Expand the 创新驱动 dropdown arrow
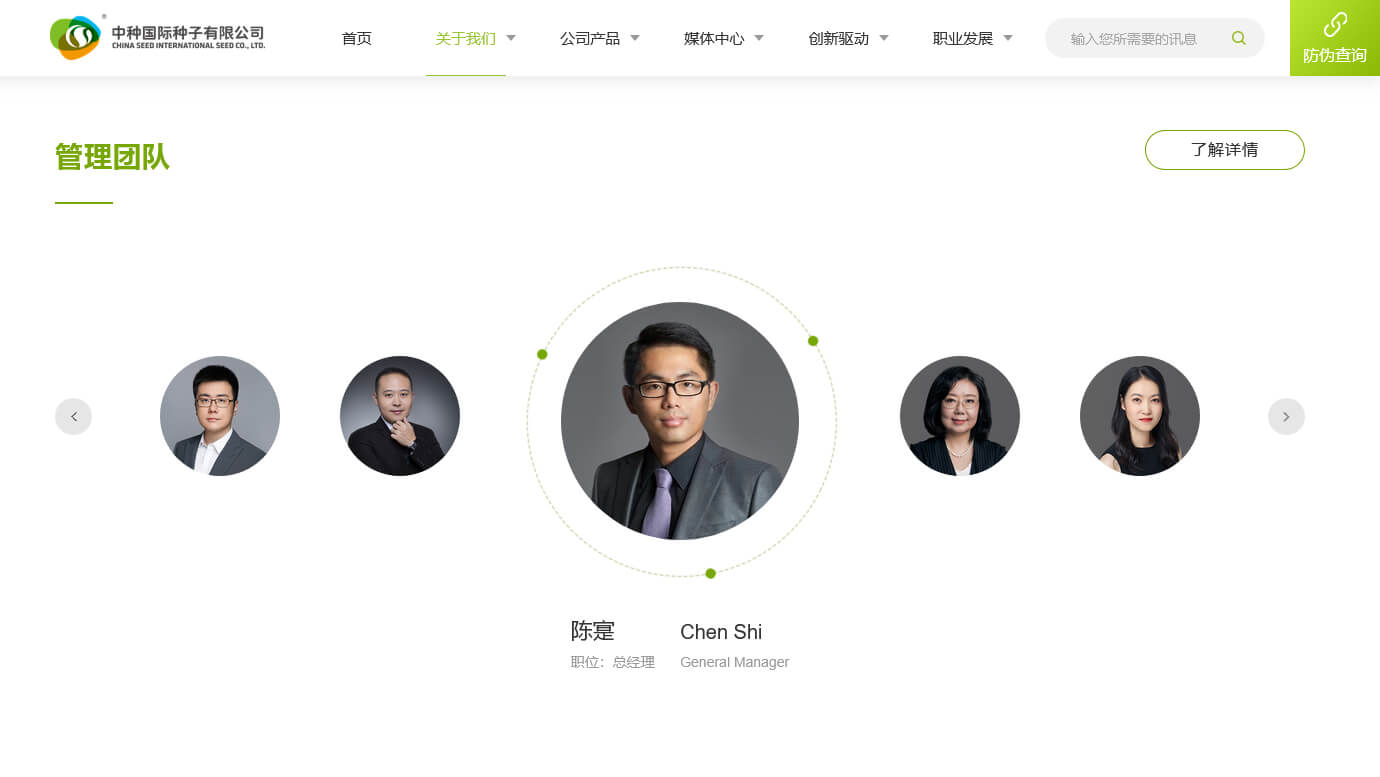The height and width of the screenshot is (777, 1380). click(x=884, y=38)
